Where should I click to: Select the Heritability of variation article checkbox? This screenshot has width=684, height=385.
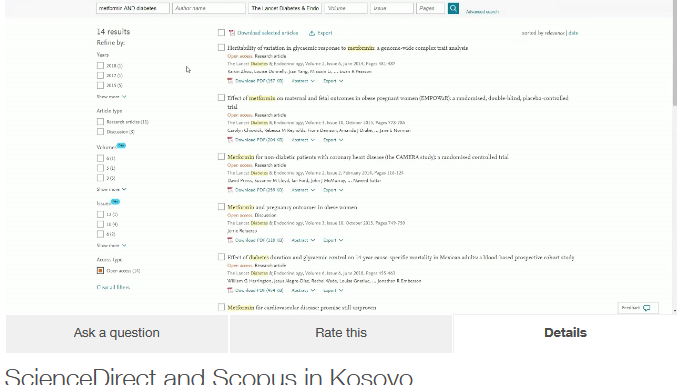pos(222,48)
